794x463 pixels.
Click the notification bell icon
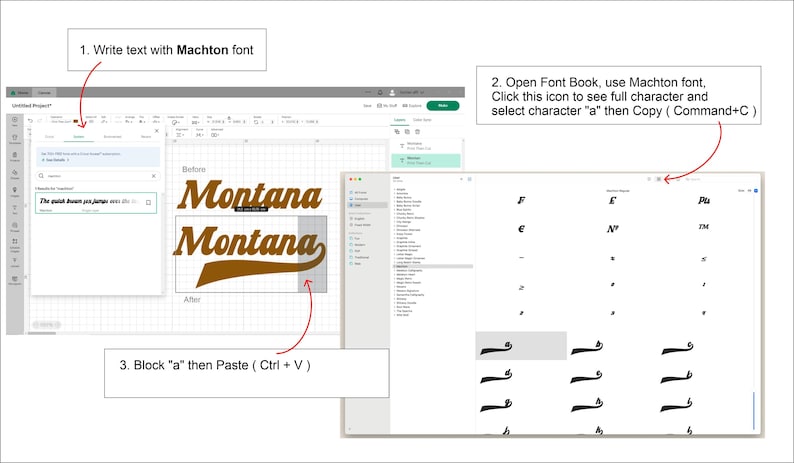tap(380, 92)
